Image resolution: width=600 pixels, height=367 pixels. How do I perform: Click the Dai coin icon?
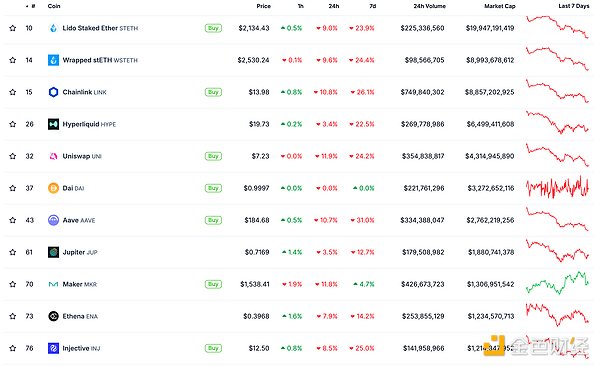[x=53, y=188]
